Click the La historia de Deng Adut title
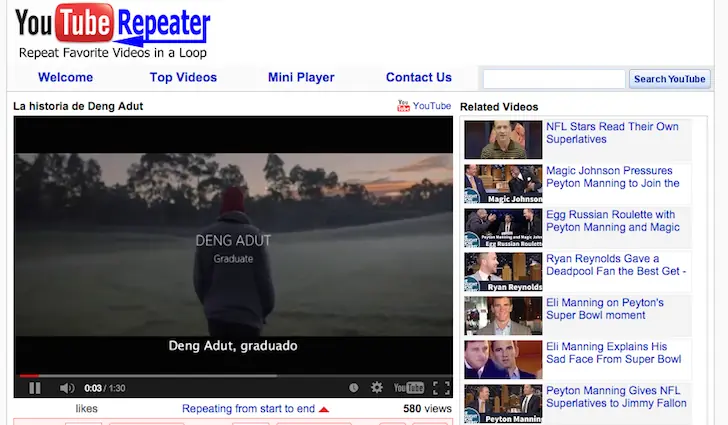This screenshot has width=728, height=425. [x=78, y=106]
